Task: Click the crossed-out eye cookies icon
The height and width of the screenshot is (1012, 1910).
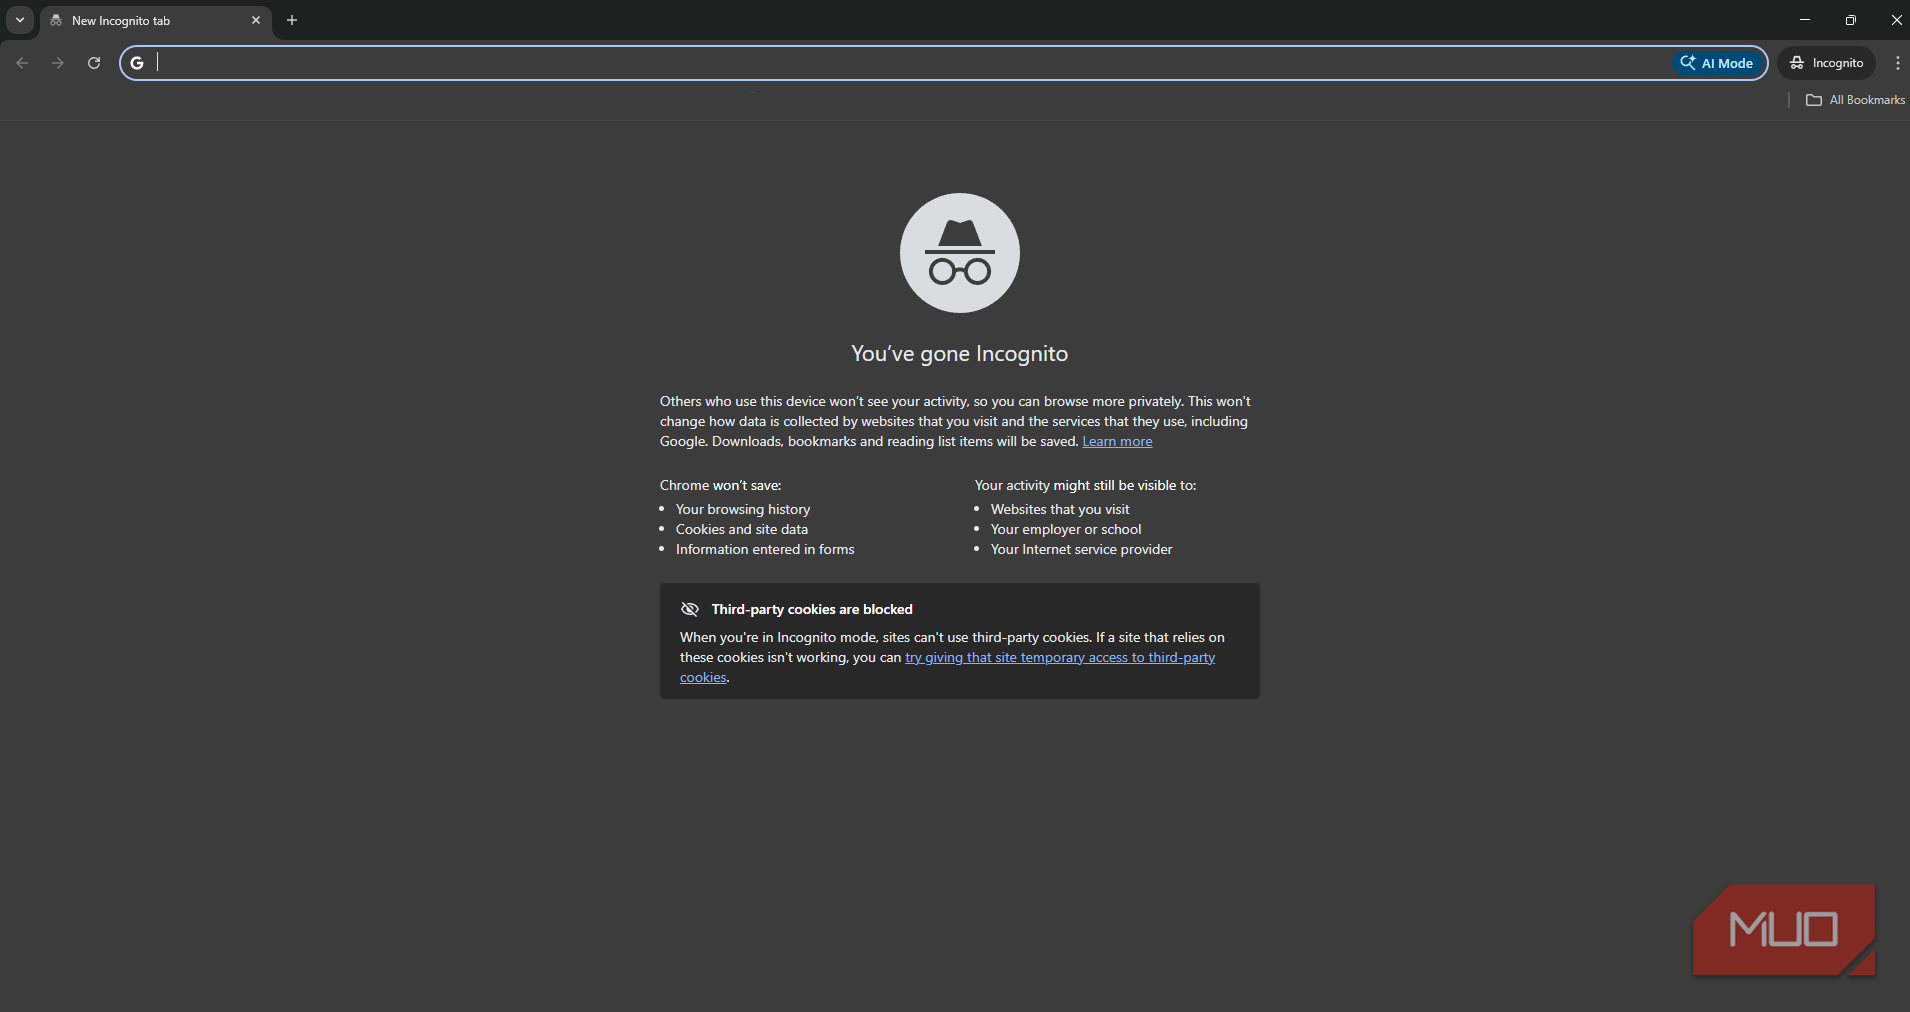Action: [x=690, y=609]
